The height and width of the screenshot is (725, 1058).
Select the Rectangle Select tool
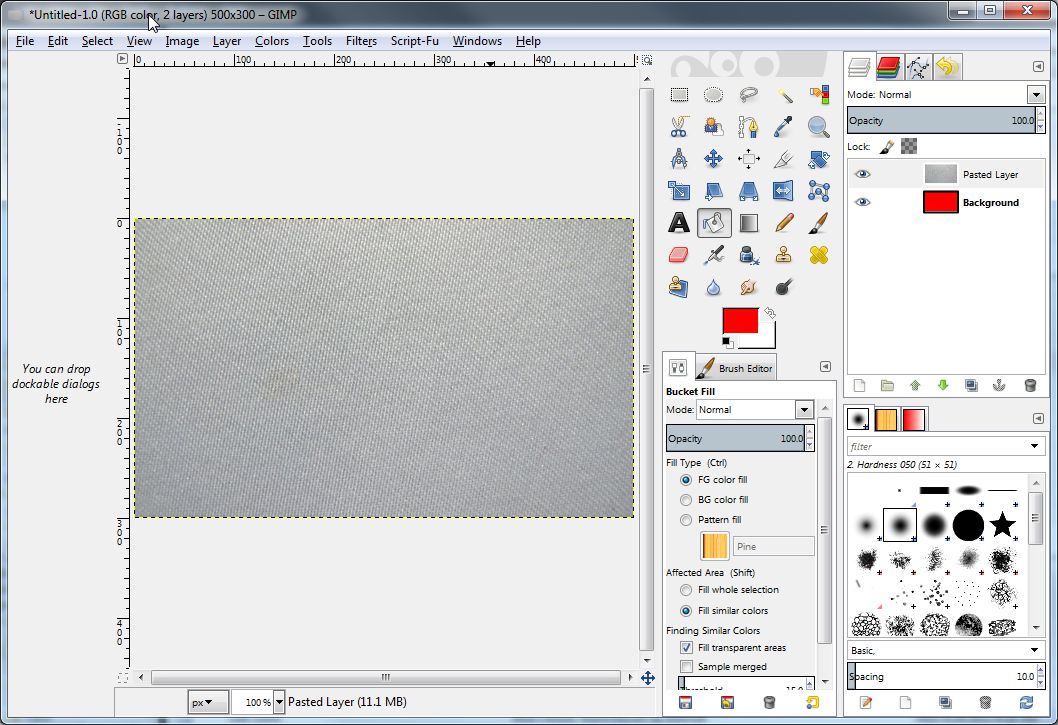[679, 95]
